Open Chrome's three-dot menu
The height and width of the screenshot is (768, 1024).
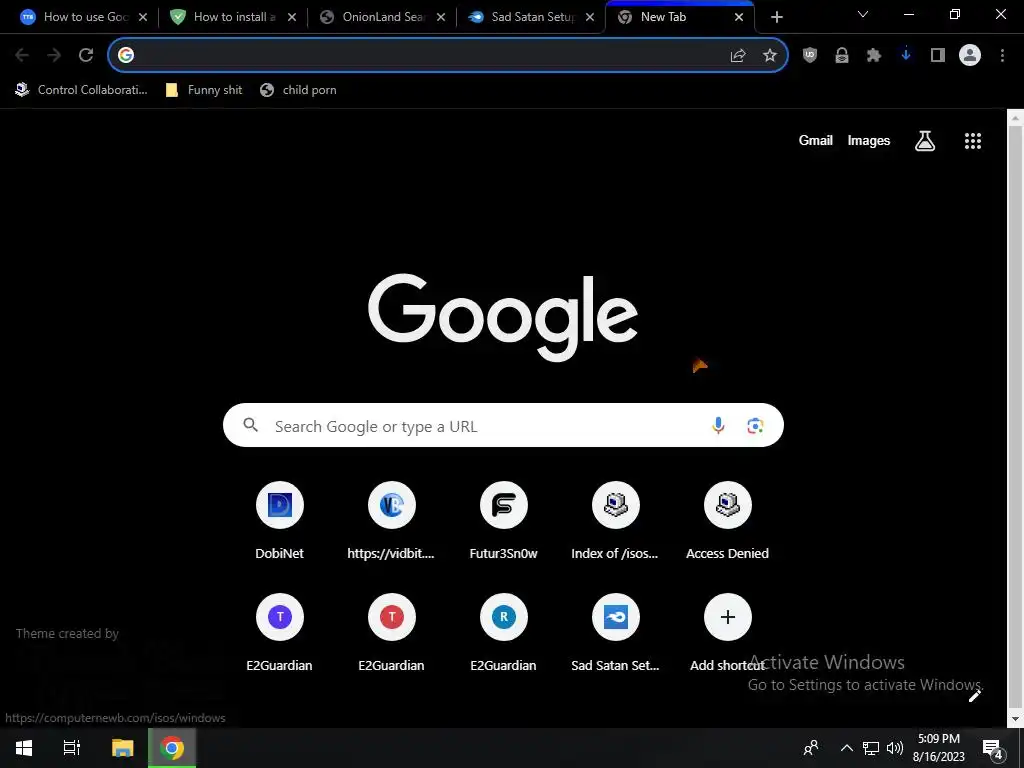[x=1002, y=56]
